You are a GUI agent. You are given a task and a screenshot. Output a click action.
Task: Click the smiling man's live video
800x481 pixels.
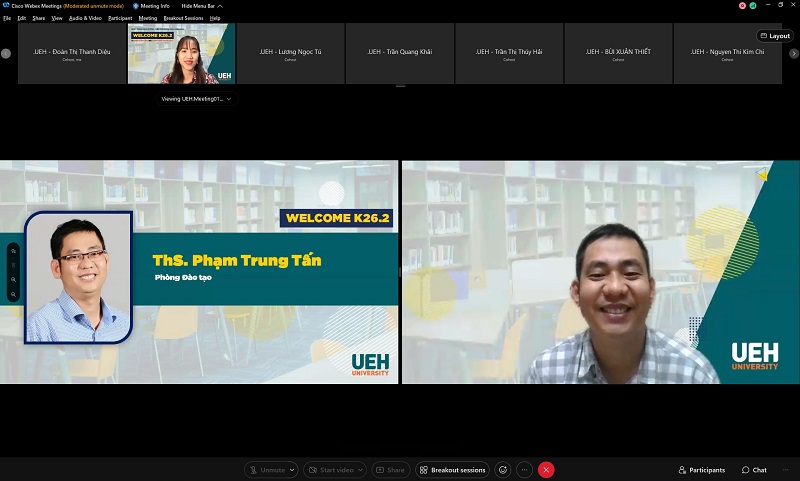[601, 272]
